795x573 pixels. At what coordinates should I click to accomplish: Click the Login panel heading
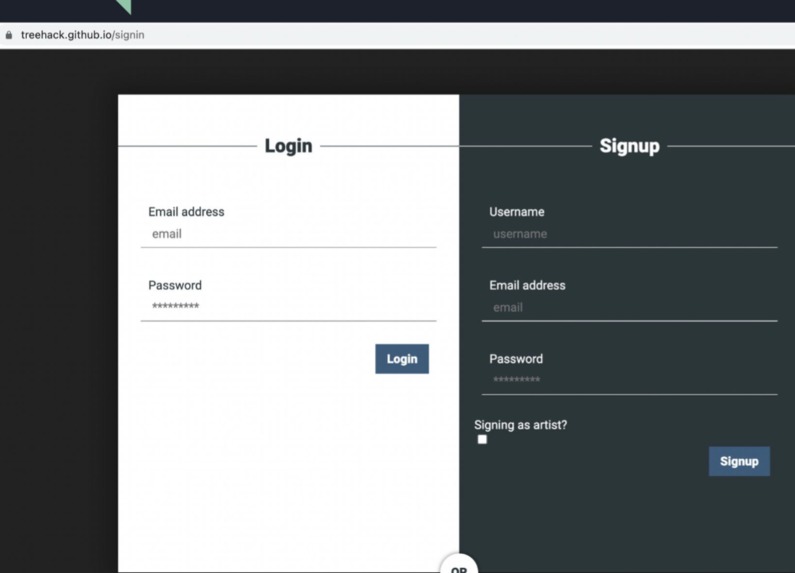click(x=288, y=146)
